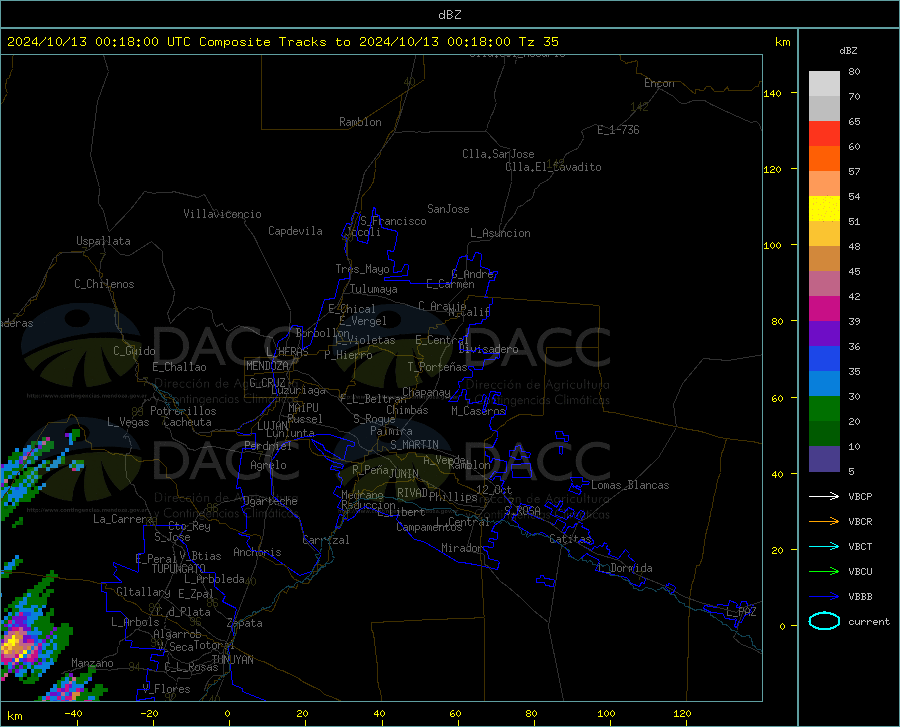Screen dimensions: 900x727
Task: Click the '80' value on dBZ scale
Action: [854, 72]
